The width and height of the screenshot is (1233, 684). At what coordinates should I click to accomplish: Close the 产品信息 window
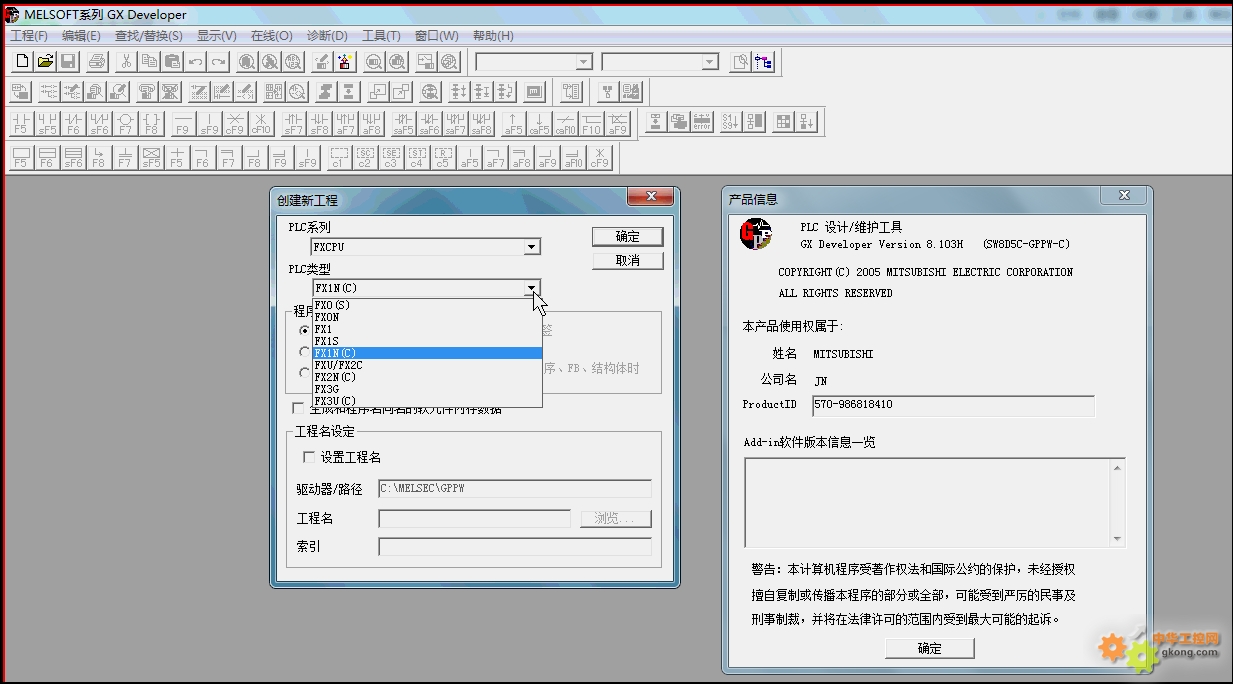click(x=1124, y=196)
